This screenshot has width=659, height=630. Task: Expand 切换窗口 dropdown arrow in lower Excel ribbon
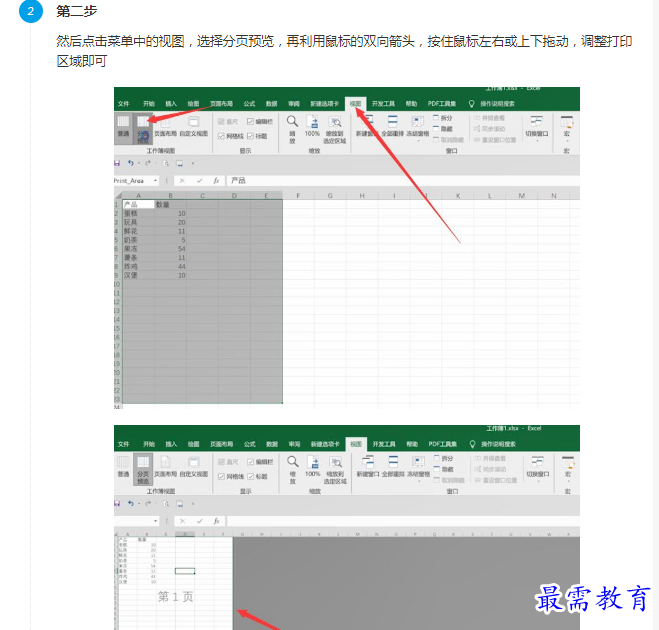point(538,481)
